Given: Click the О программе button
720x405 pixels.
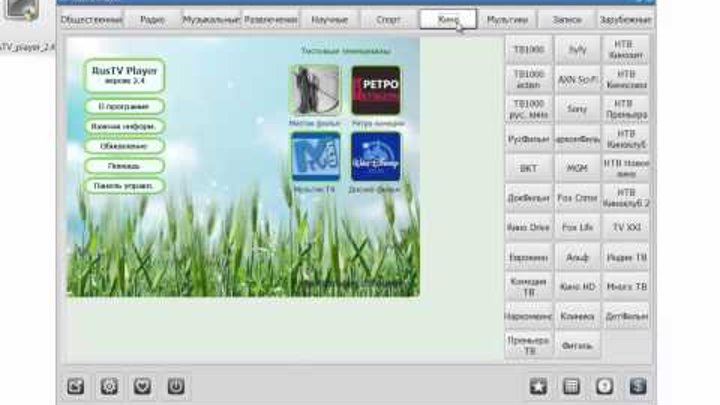Looking at the screenshot, I should 124,106.
